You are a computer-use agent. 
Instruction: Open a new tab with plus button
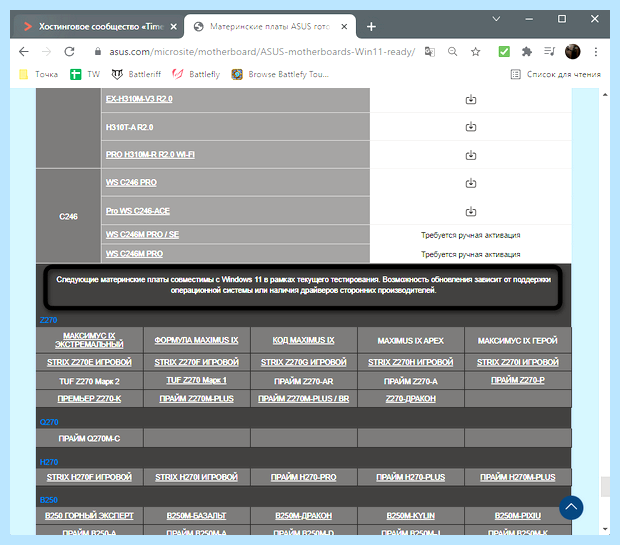[x=371, y=26]
